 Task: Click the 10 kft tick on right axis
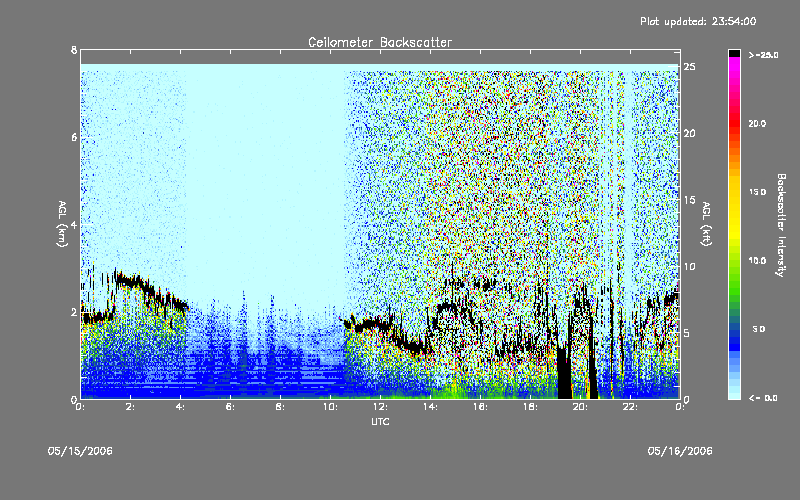(690, 266)
